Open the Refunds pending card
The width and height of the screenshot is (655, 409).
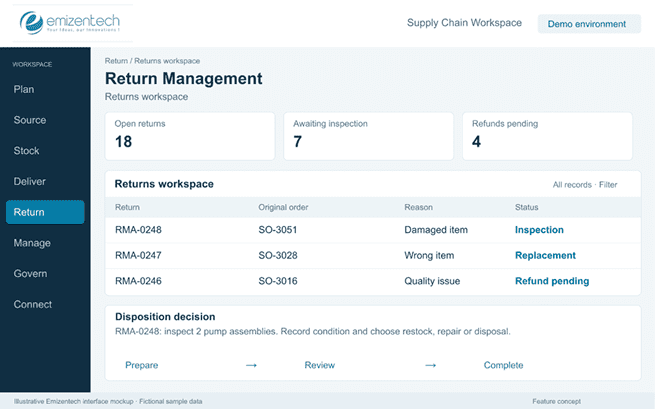[547, 136]
